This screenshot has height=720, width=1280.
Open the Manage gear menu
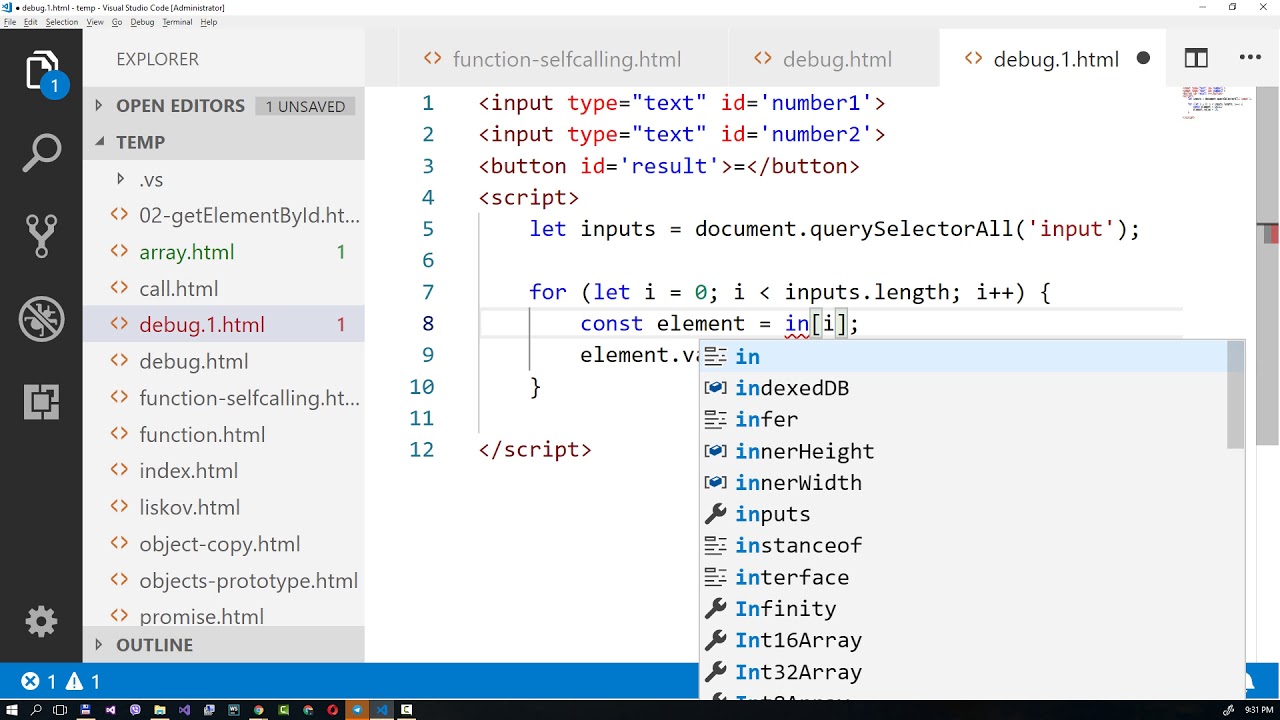click(x=42, y=622)
